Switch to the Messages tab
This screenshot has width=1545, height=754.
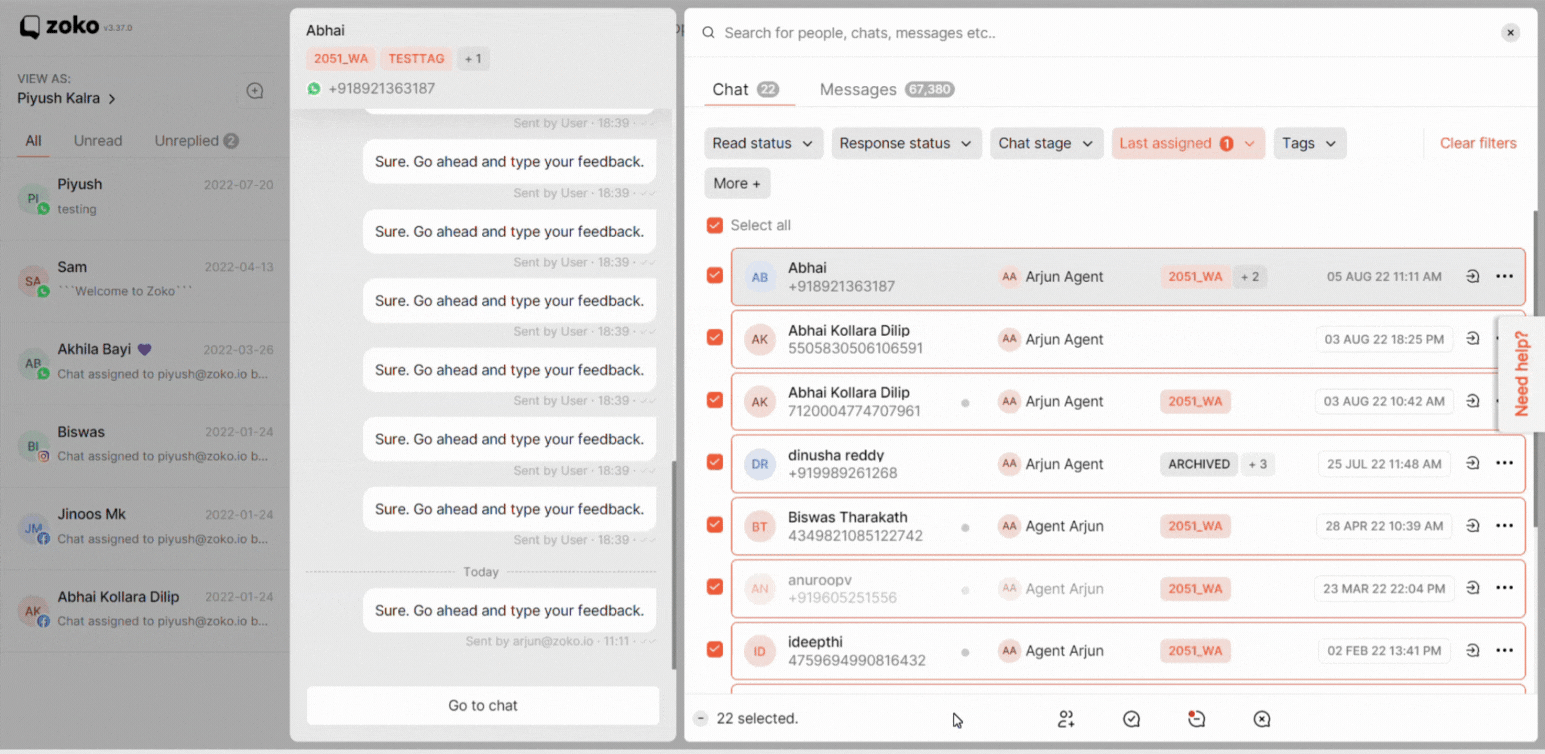click(887, 89)
